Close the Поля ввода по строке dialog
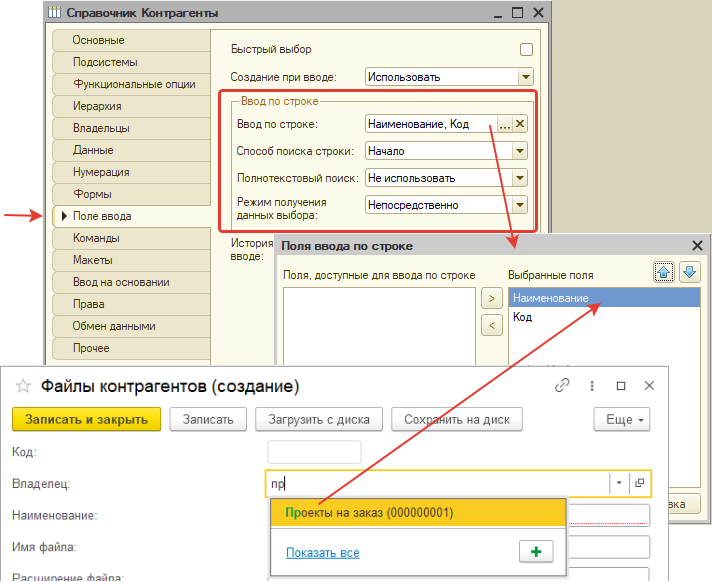 click(x=697, y=246)
